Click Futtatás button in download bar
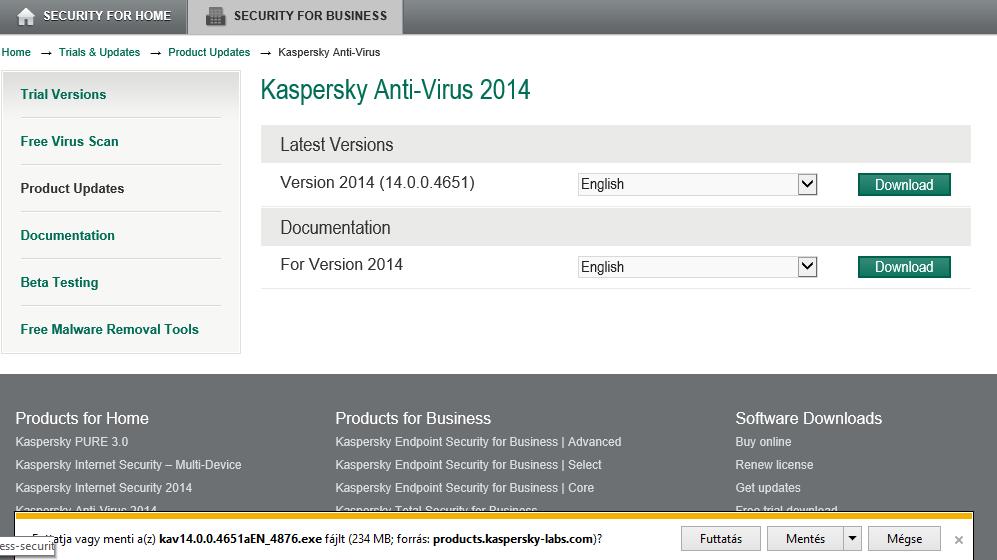The height and width of the screenshot is (560, 997). click(x=720, y=538)
